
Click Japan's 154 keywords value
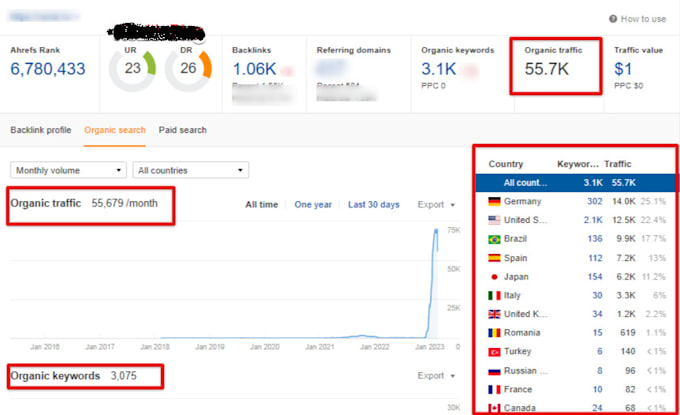click(x=595, y=277)
